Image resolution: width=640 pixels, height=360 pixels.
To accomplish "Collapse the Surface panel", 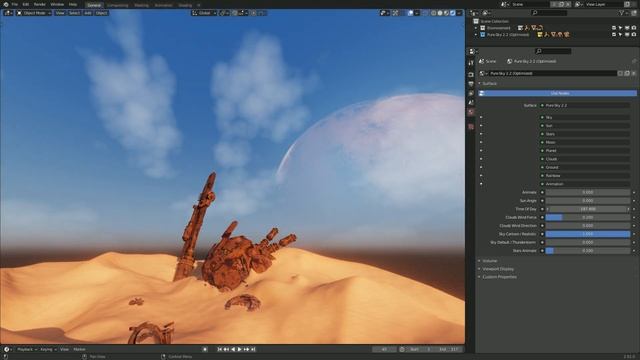I will 489,84.
